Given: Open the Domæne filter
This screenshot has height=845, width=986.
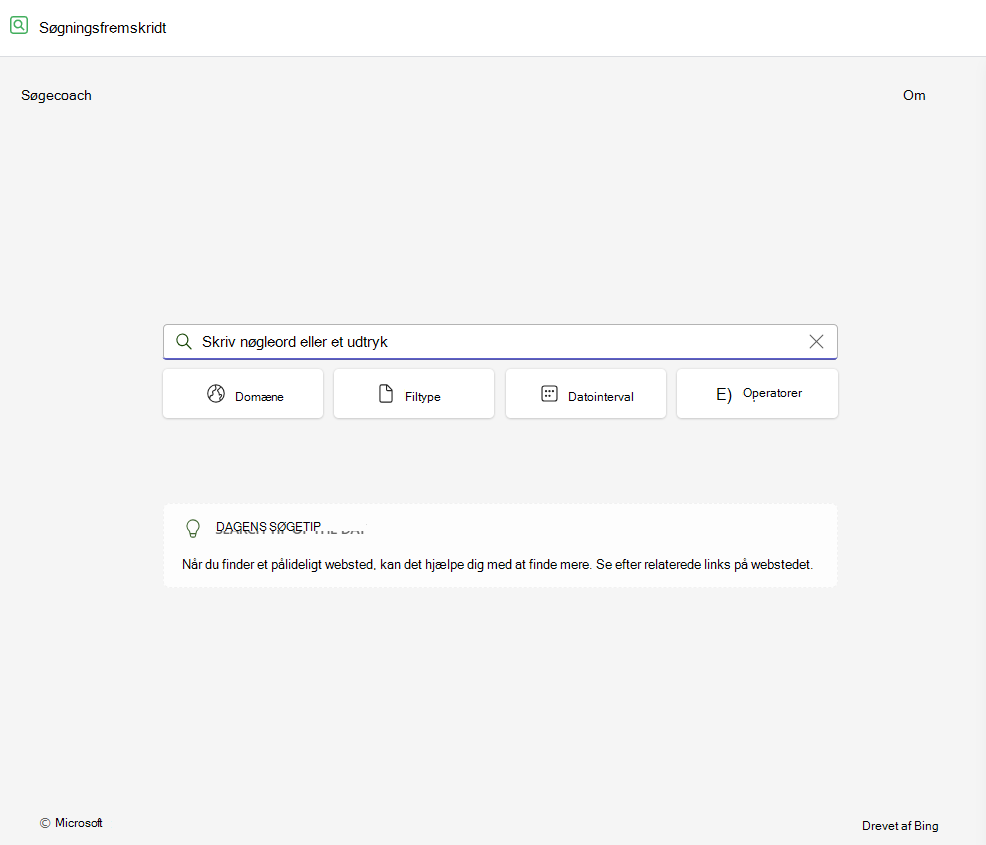Looking at the screenshot, I should point(243,394).
